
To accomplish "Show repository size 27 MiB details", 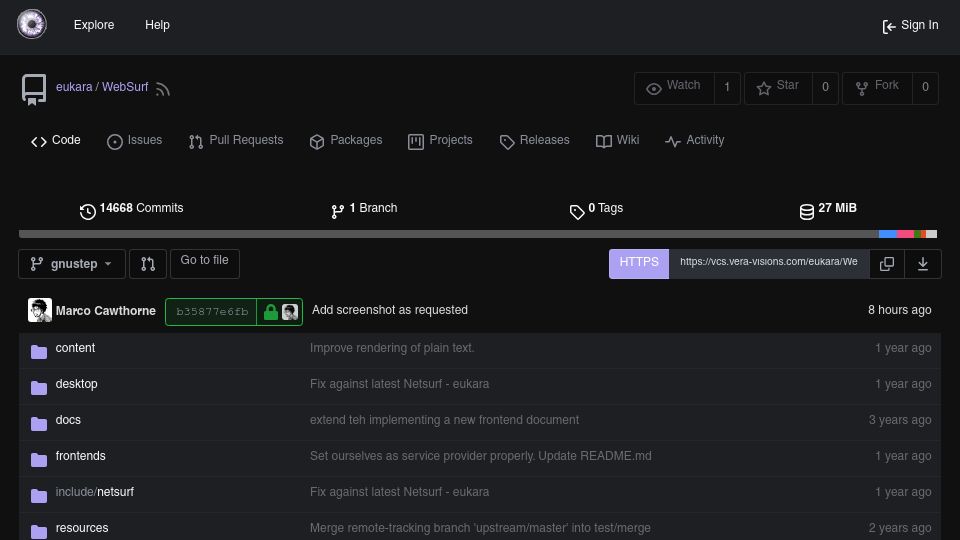I will pyautogui.click(x=828, y=209).
